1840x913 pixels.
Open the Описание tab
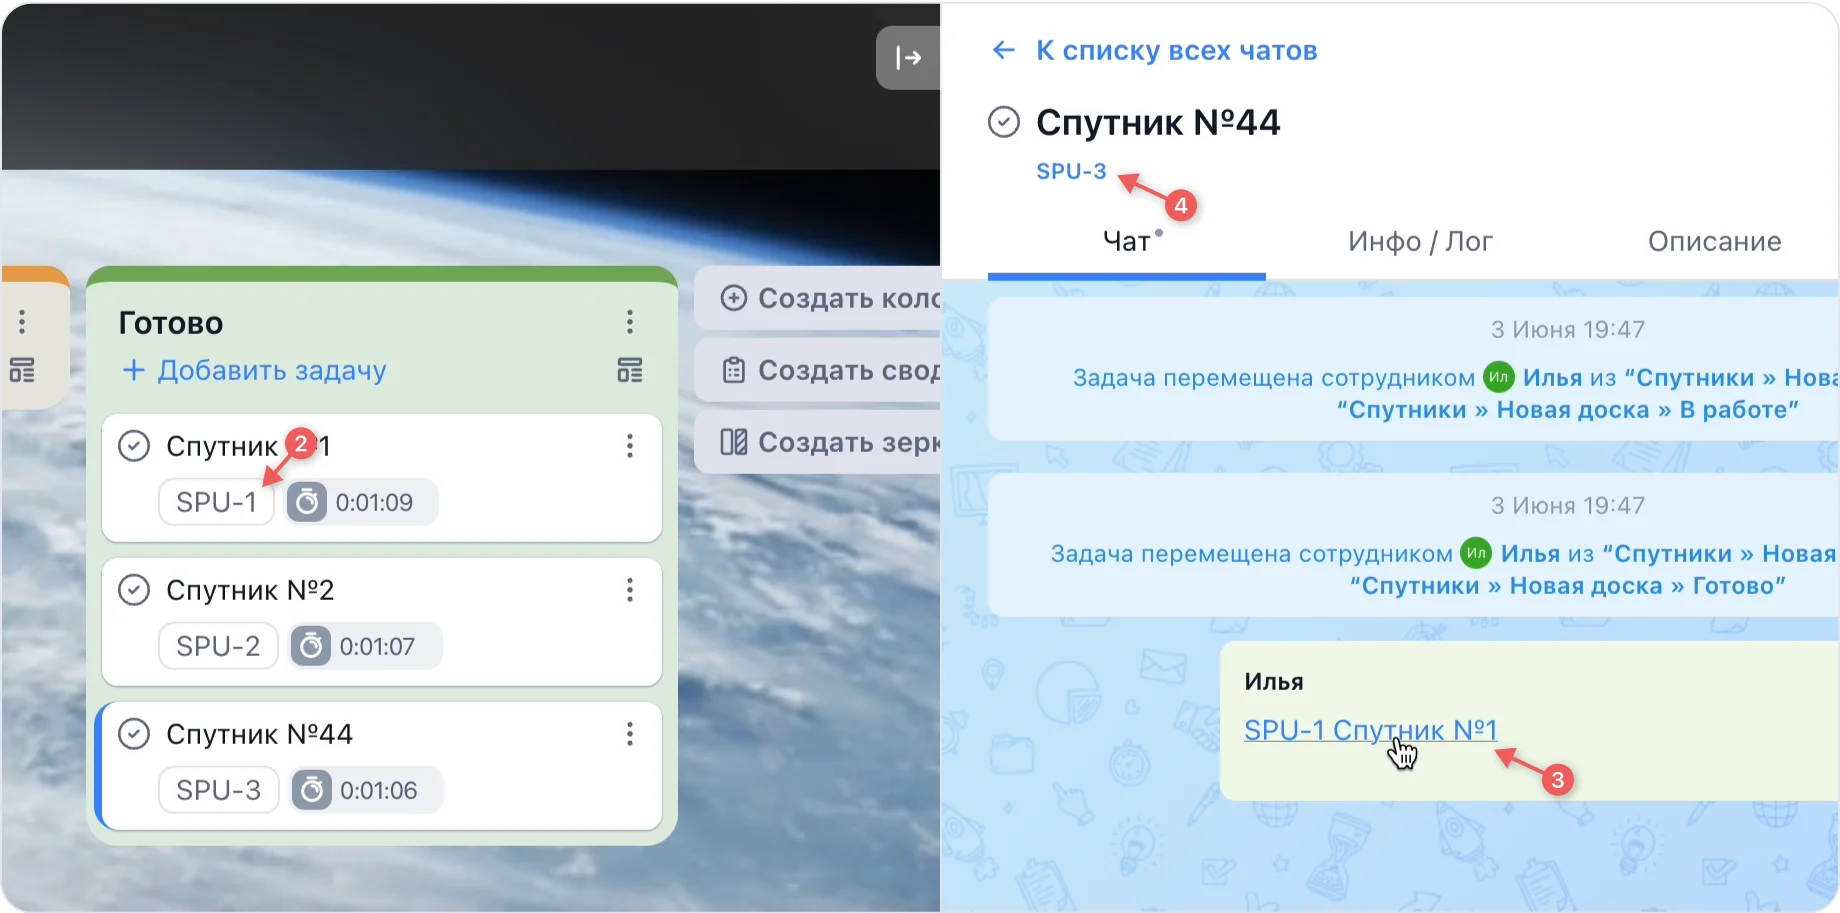pyautogui.click(x=1713, y=241)
